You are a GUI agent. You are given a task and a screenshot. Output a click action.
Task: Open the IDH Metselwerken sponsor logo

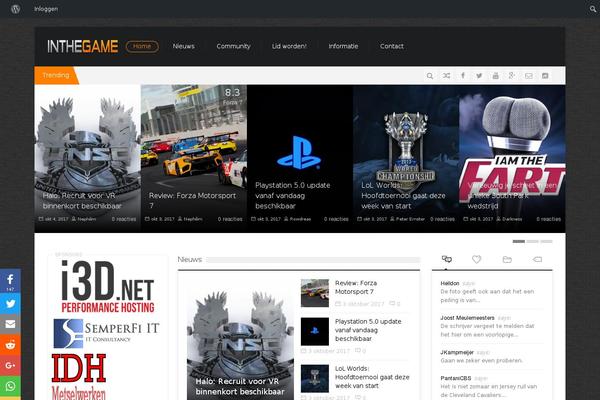tap(79, 376)
